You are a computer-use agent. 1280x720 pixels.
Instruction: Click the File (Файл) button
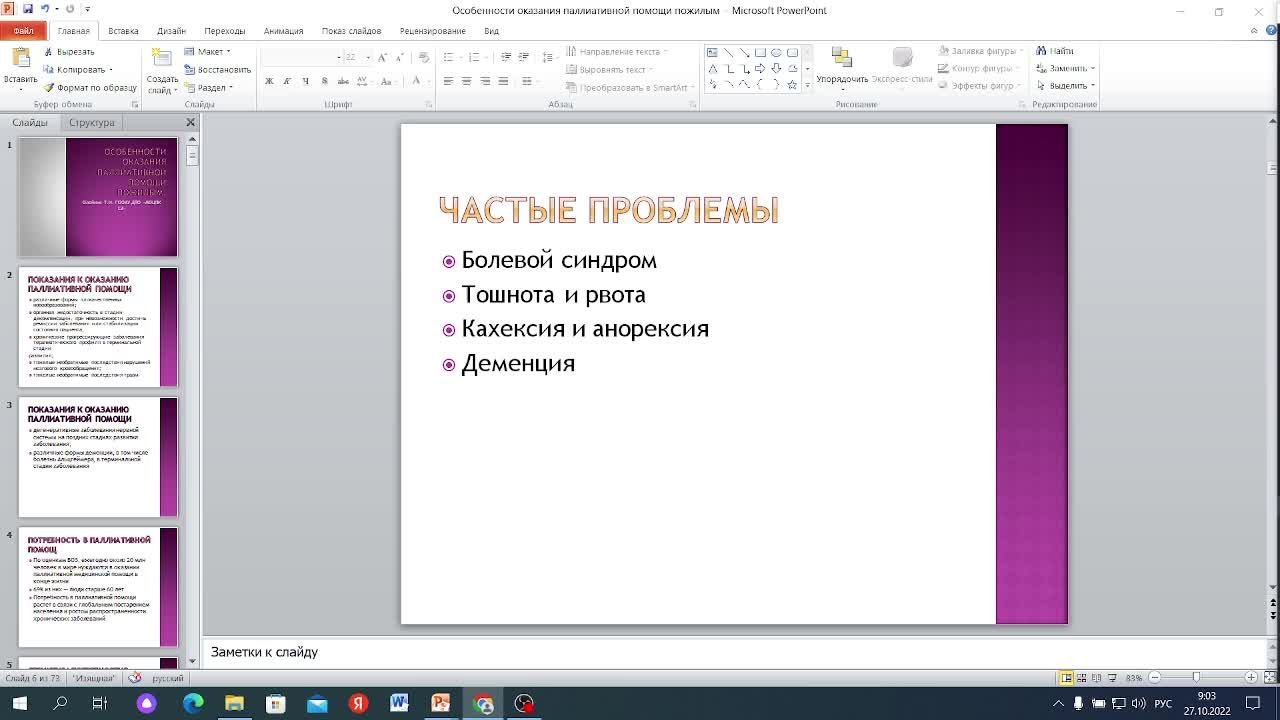point(23,31)
